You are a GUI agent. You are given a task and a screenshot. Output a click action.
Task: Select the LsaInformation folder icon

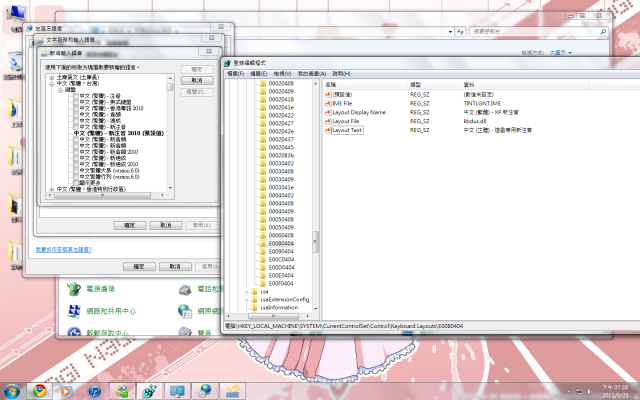point(255,307)
